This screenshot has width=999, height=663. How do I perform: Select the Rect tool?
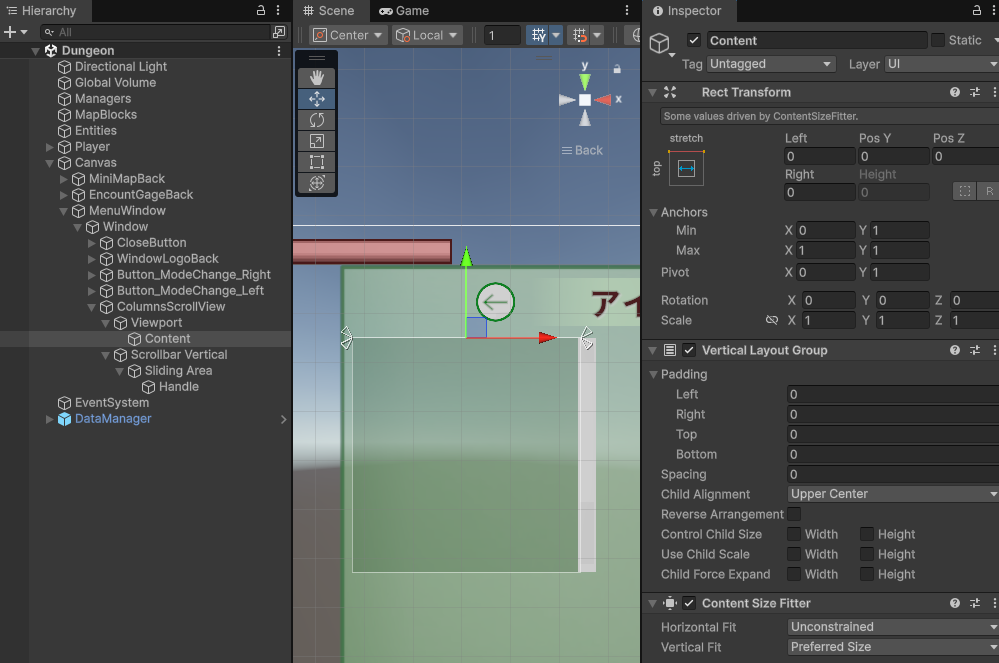click(317, 162)
